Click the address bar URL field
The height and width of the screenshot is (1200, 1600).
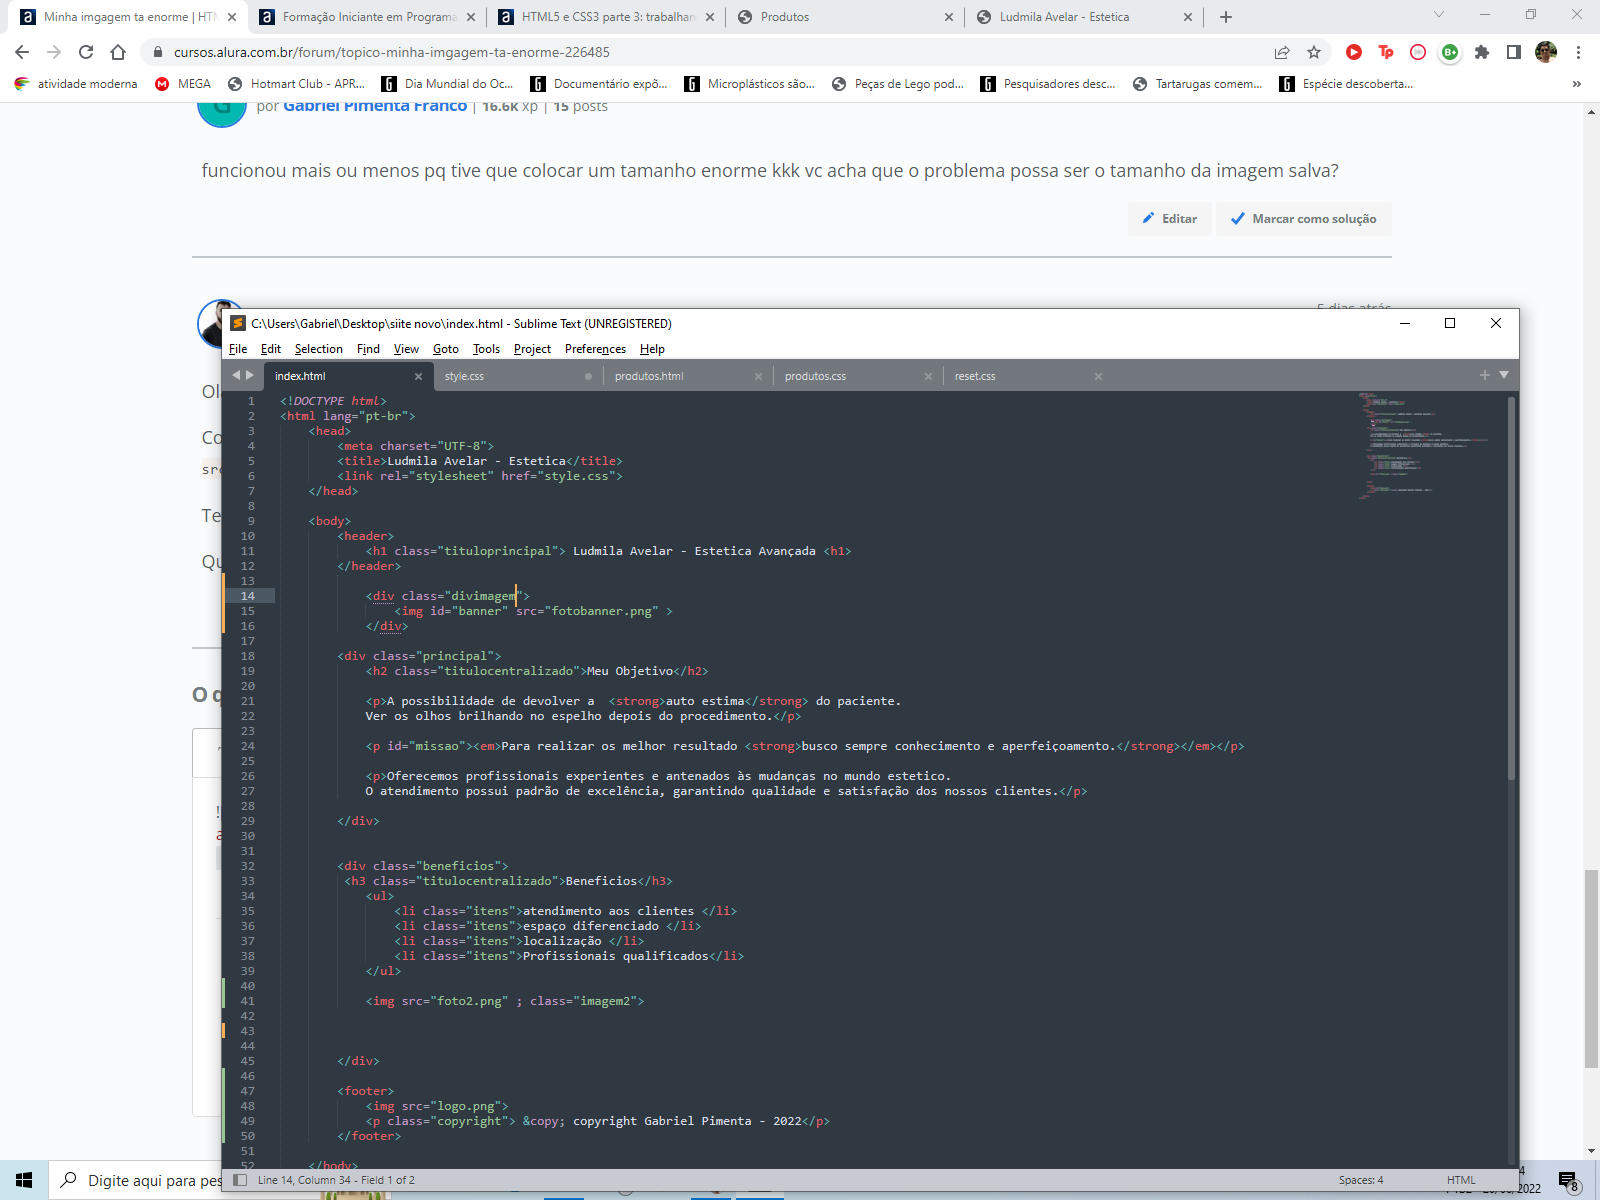tap(700, 52)
